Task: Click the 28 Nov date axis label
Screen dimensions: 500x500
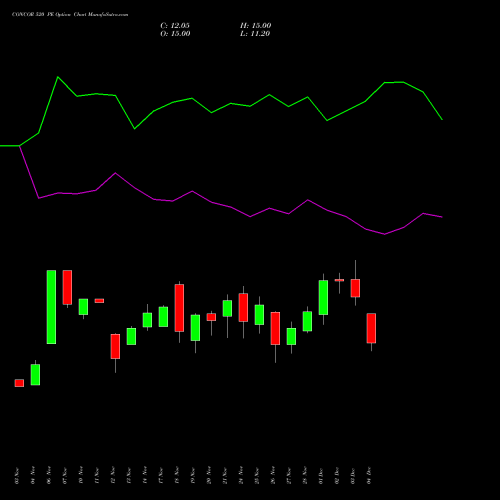Action: tap(305, 476)
